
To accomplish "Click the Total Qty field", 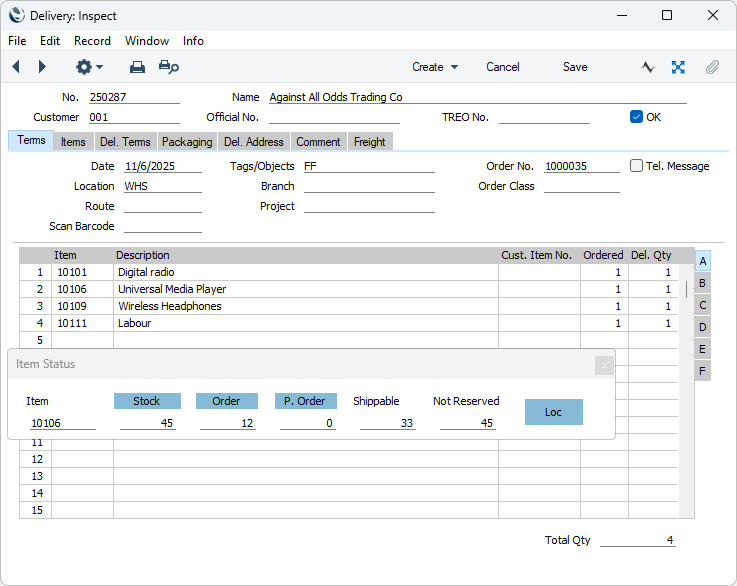I will pos(638,540).
